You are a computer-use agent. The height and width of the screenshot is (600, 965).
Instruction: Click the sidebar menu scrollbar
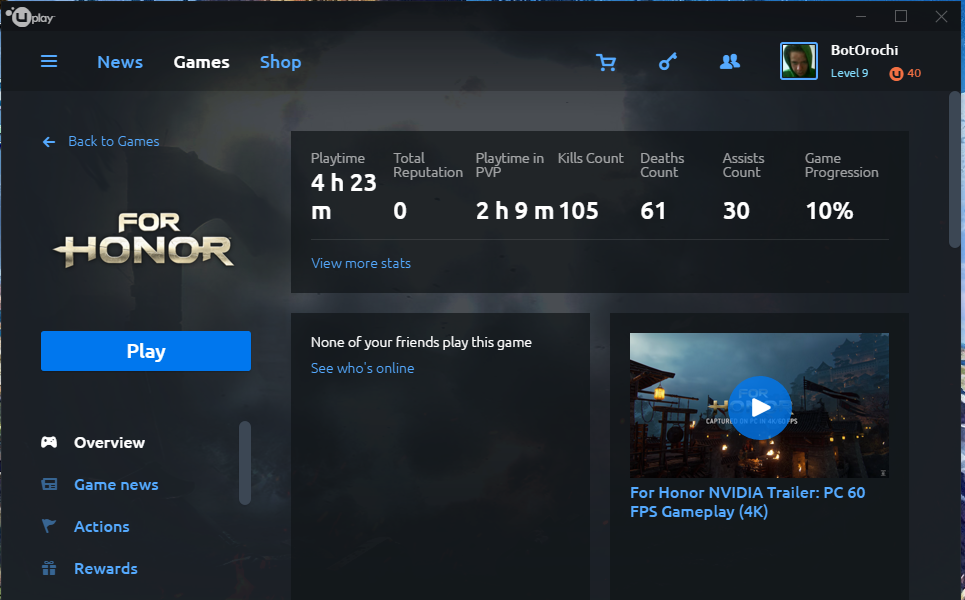pos(245,463)
